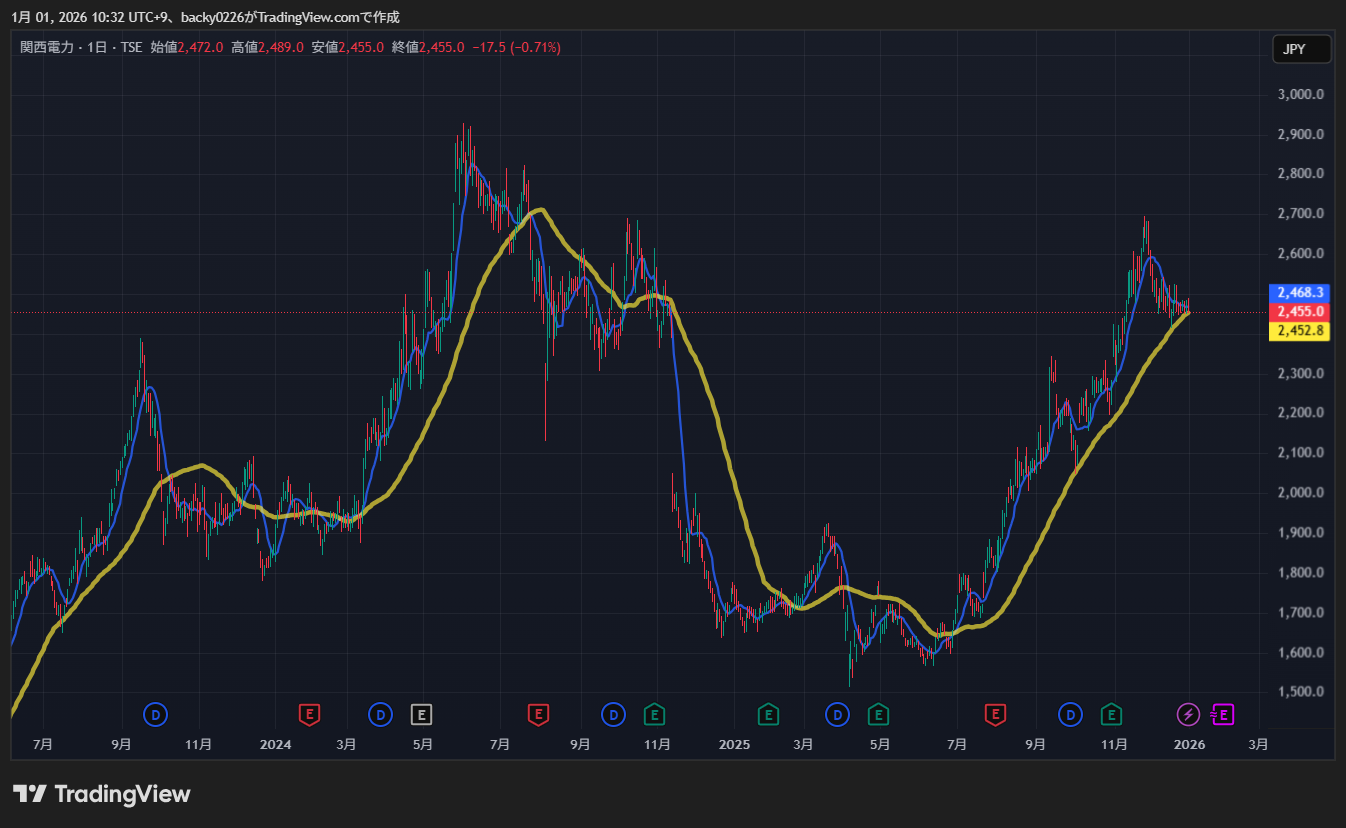The height and width of the screenshot is (828, 1346).
Task: Click the purple lightning bolt marker
Action: (1188, 714)
